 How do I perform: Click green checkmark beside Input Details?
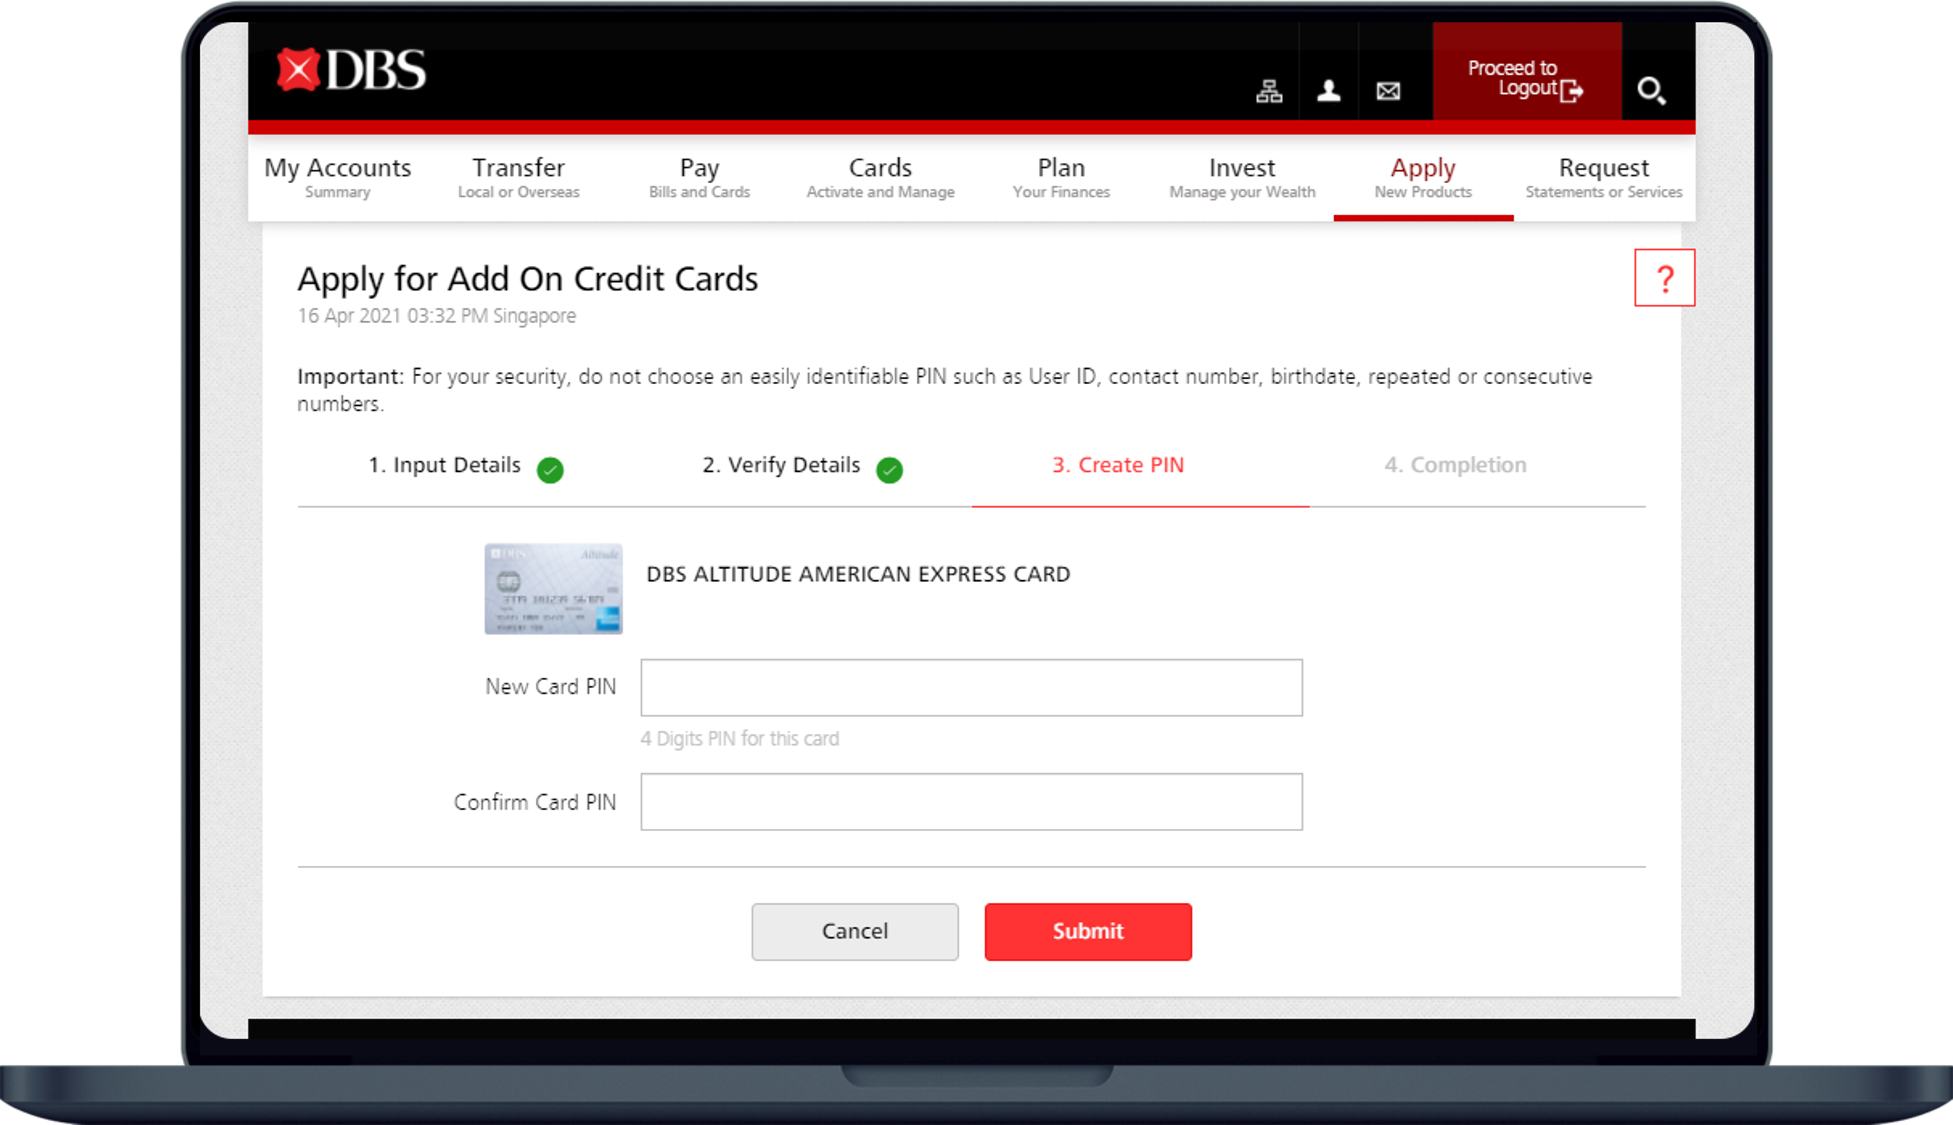pyautogui.click(x=550, y=470)
